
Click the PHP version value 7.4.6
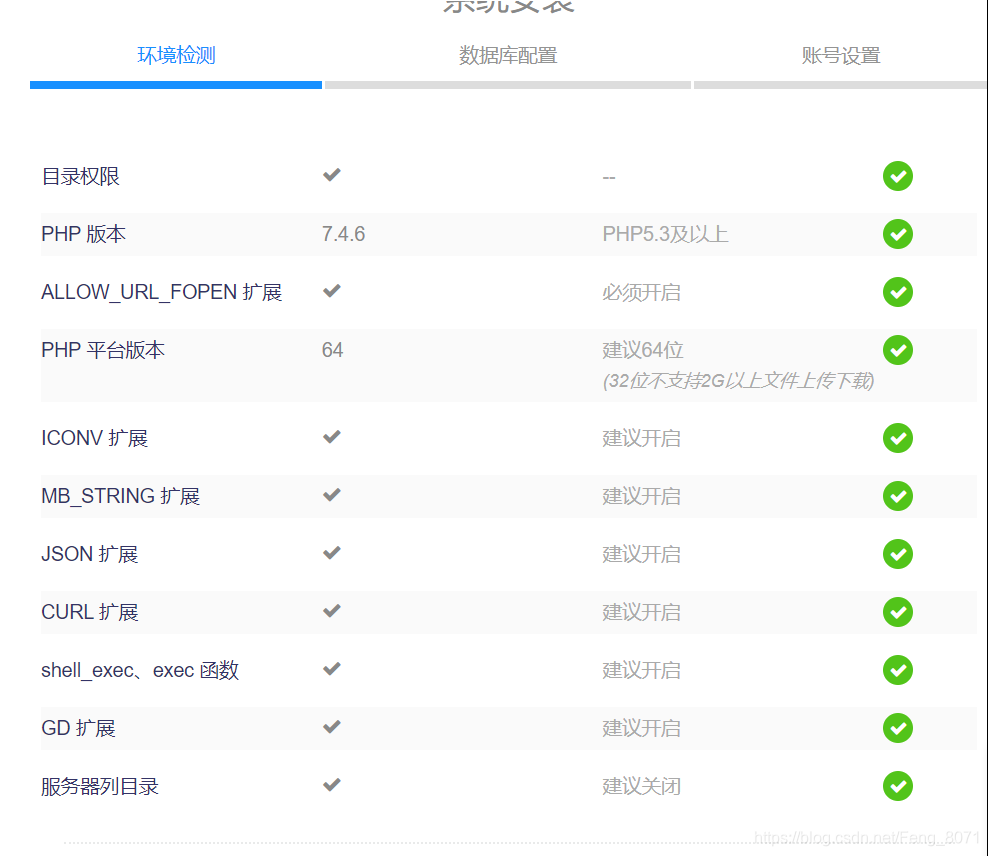tap(343, 234)
